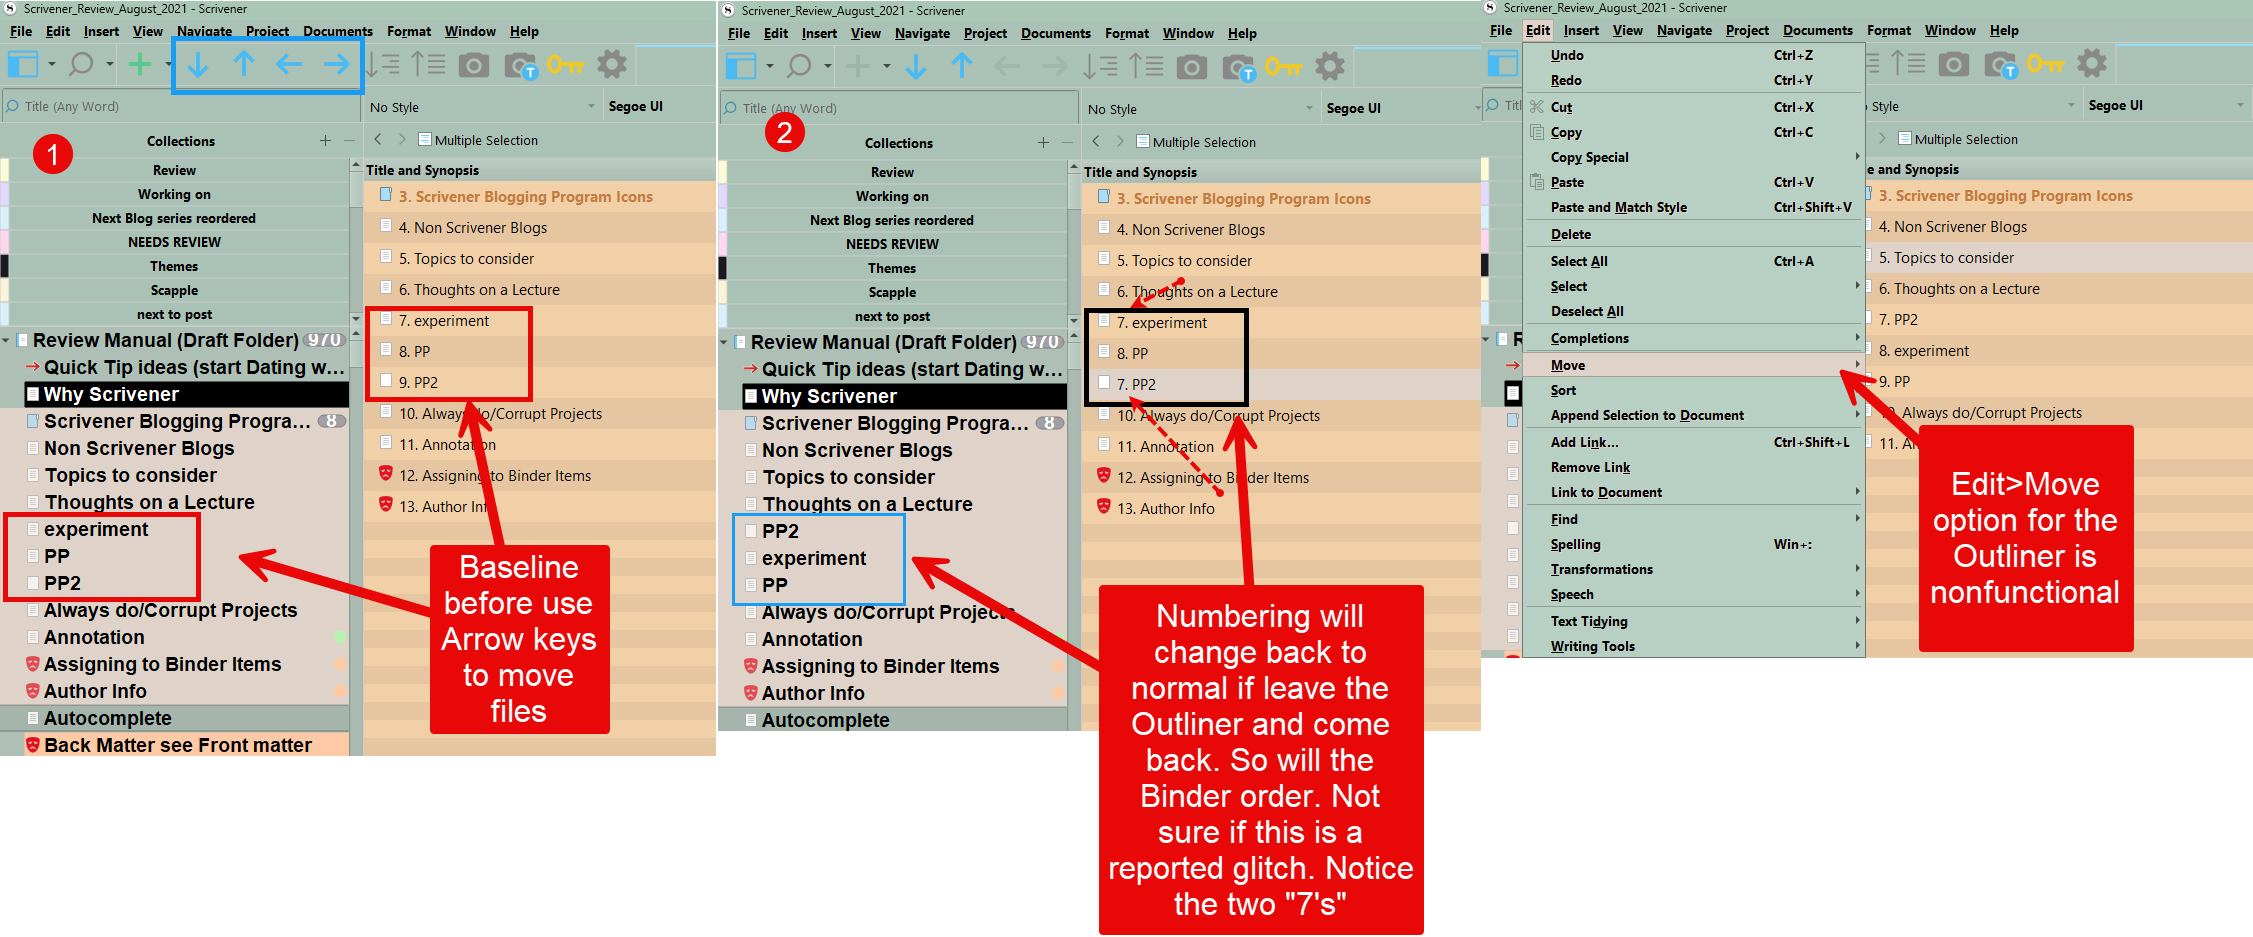This screenshot has width=2253, height=937.
Task: Collapse Review Manual folder arrow, left window binder
Action: pyautogui.click(x=7, y=341)
